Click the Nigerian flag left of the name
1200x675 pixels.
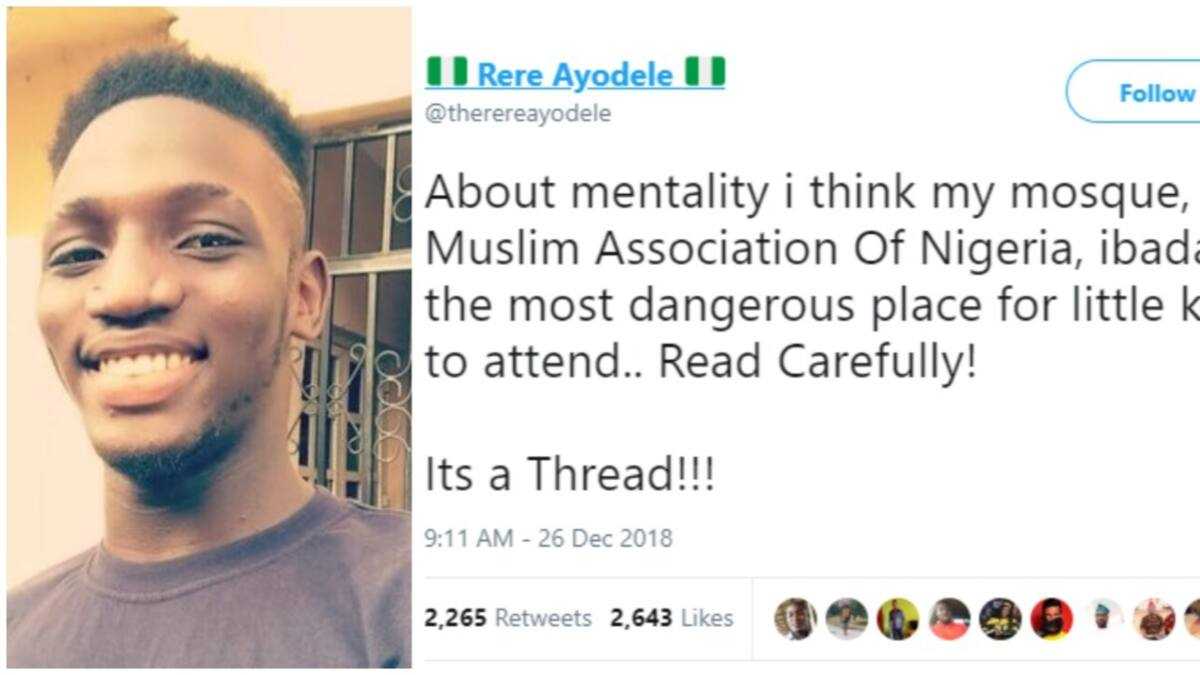(448, 73)
